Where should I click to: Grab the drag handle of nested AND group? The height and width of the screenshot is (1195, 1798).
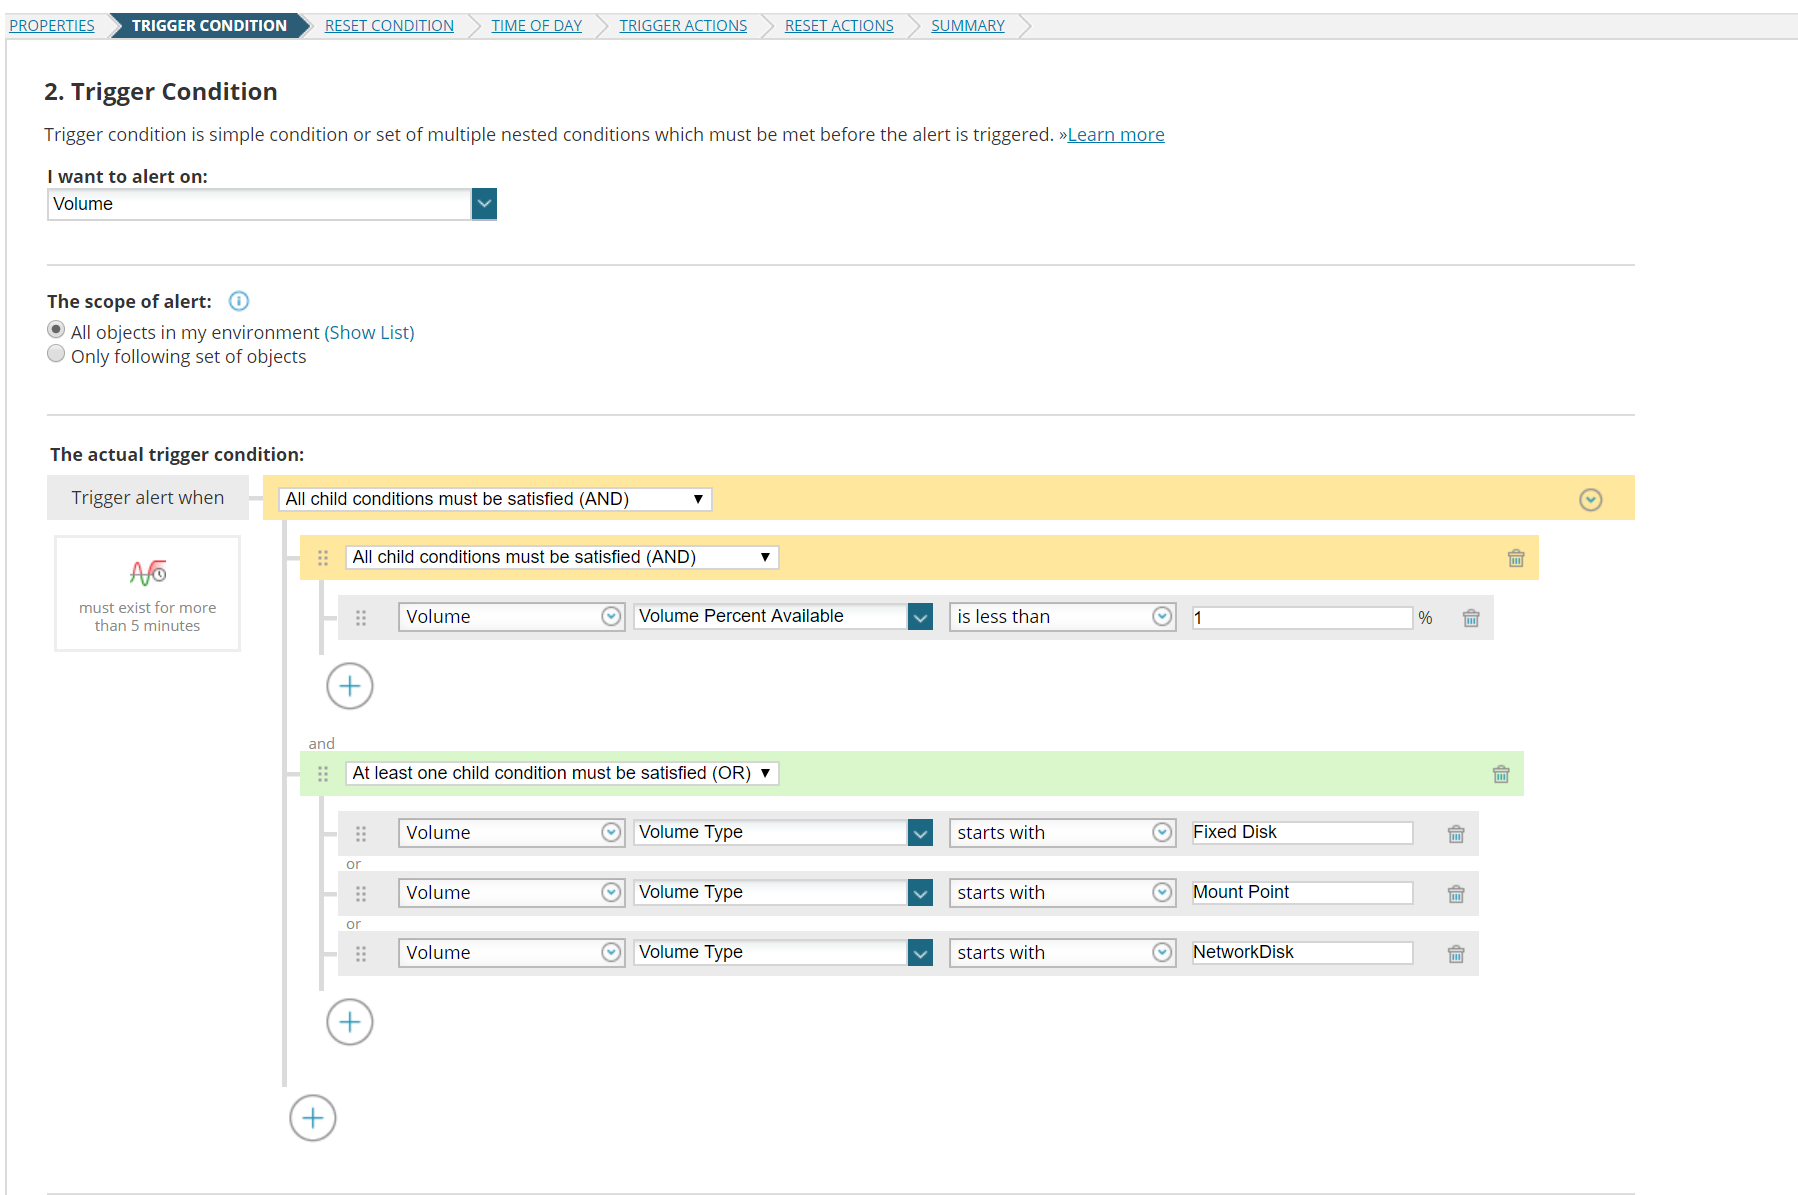pyautogui.click(x=323, y=558)
